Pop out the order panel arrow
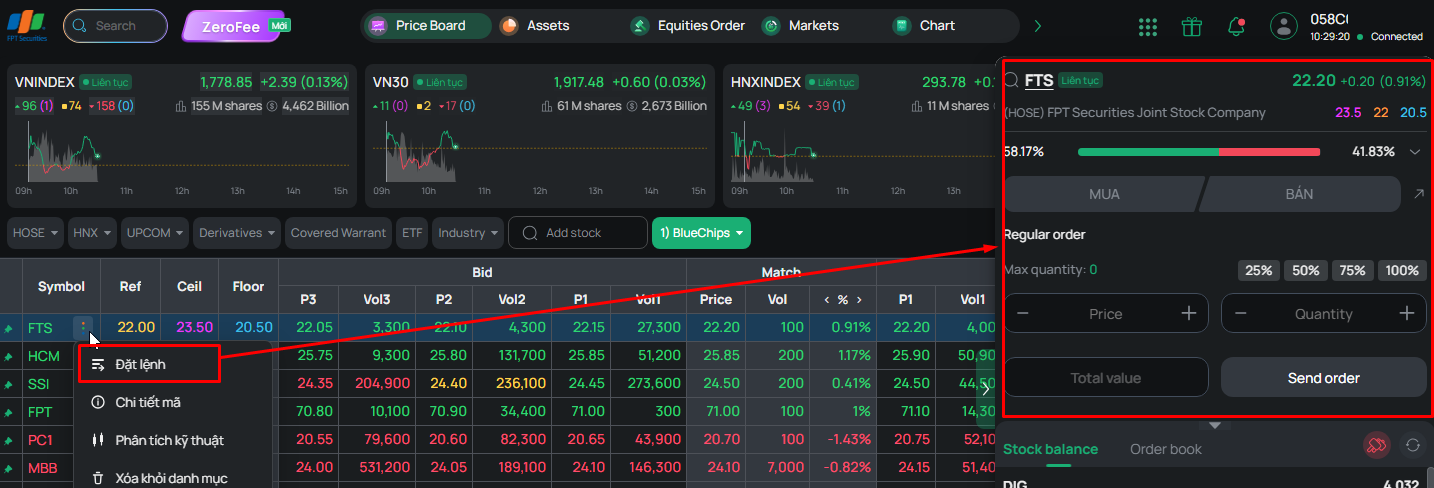The height and width of the screenshot is (488, 1434). (x=1418, y=194)
